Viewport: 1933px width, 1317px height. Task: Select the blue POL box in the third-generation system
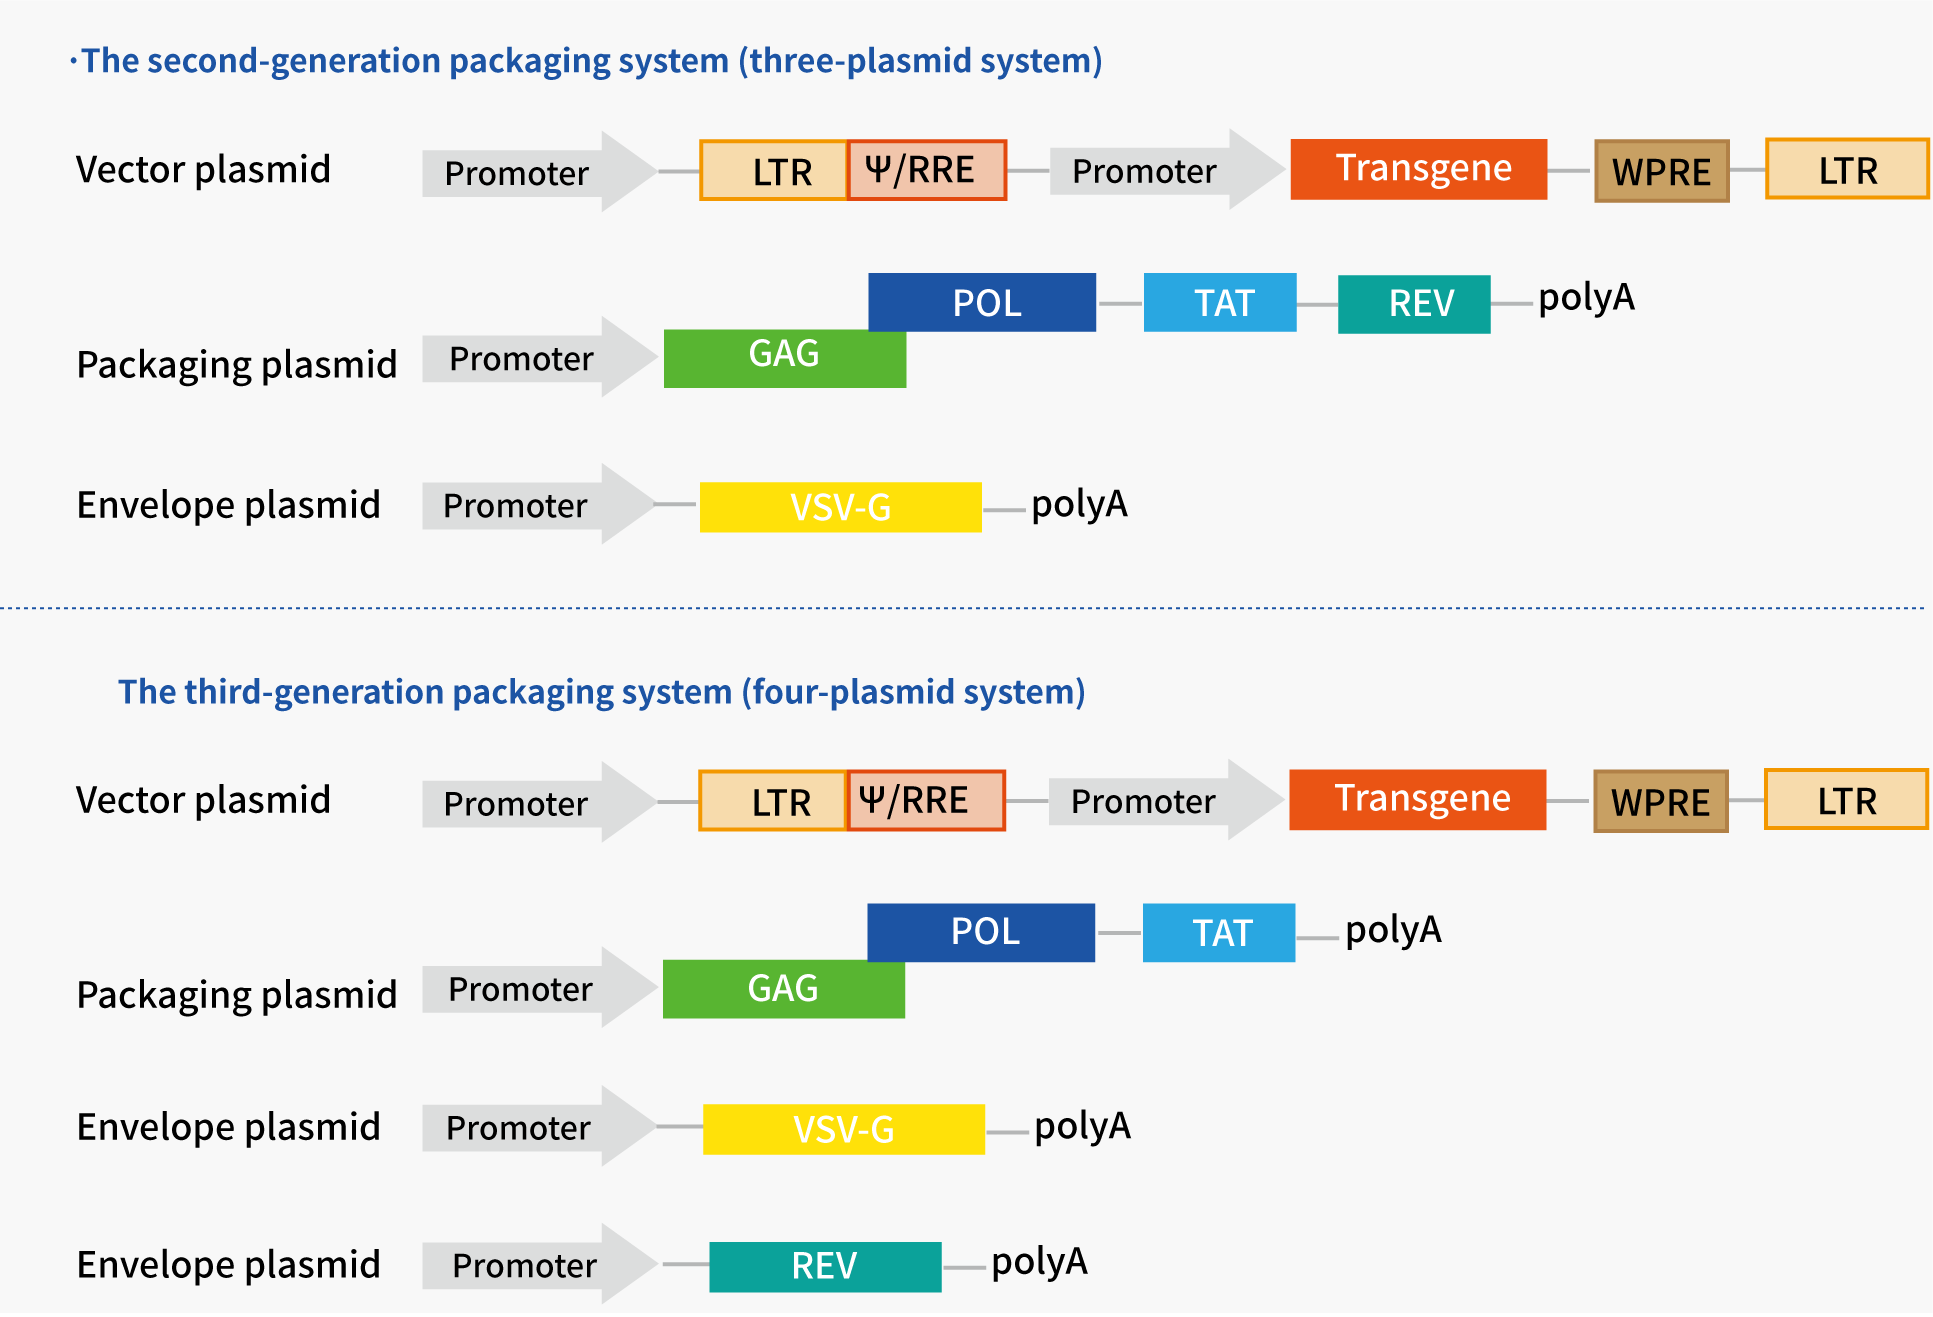[981, 932]
